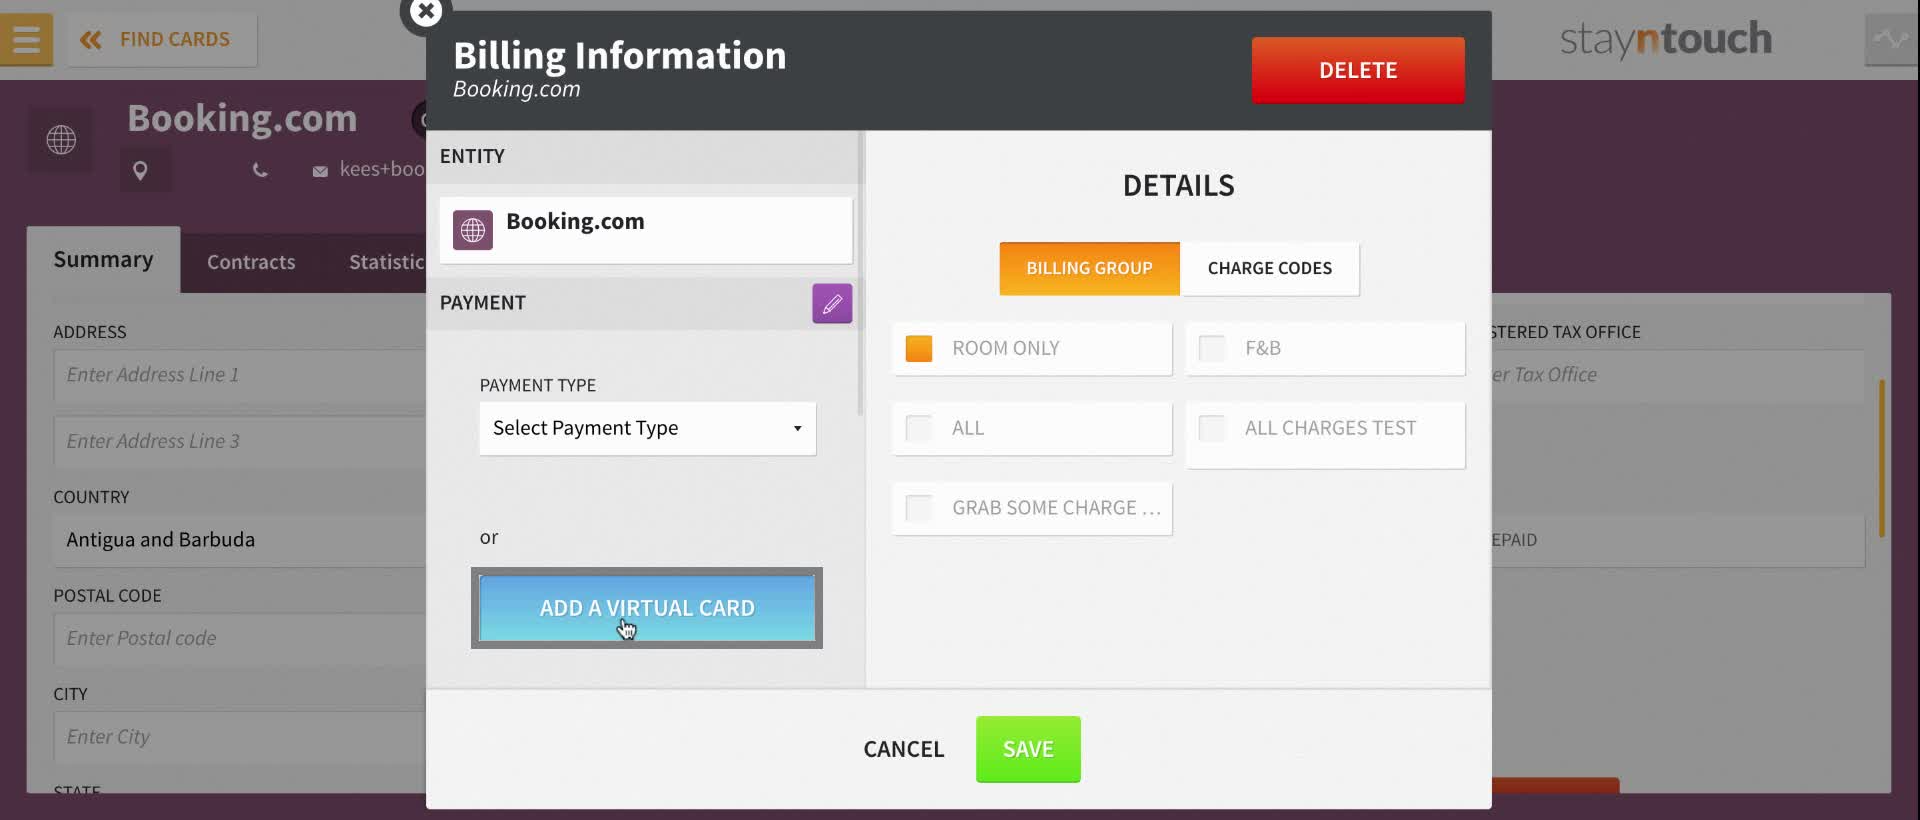Select the Statistics tab

pyautogui.click(x=386, y=262)
